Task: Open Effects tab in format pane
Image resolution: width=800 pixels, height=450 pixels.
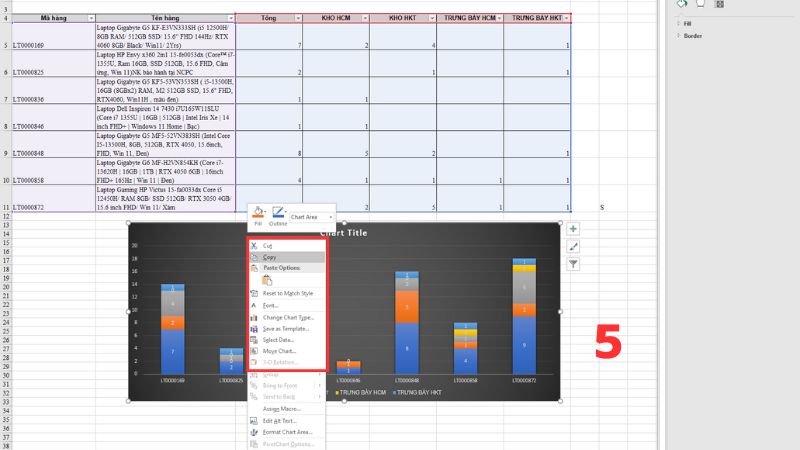Action: [701, 4]
